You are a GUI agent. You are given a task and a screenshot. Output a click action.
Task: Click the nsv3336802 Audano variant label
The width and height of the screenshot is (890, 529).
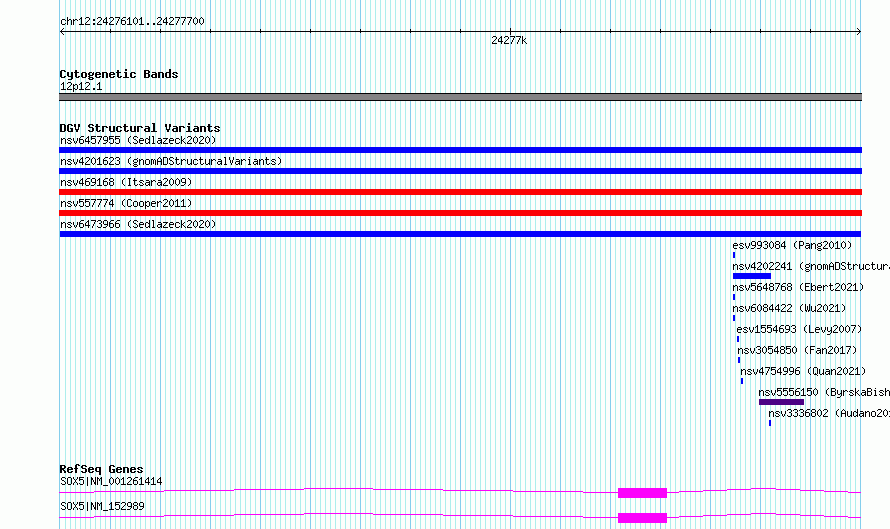[829, 413]
